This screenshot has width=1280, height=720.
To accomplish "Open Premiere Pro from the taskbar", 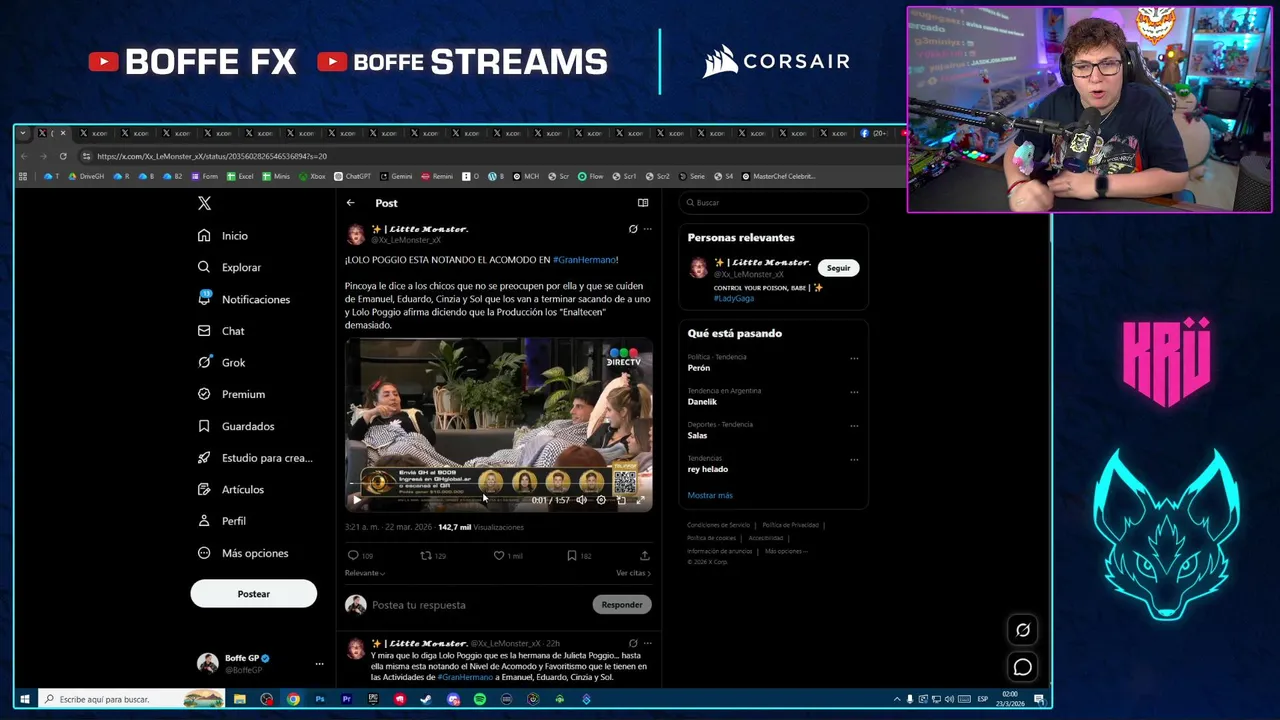I will coord(346,699).
